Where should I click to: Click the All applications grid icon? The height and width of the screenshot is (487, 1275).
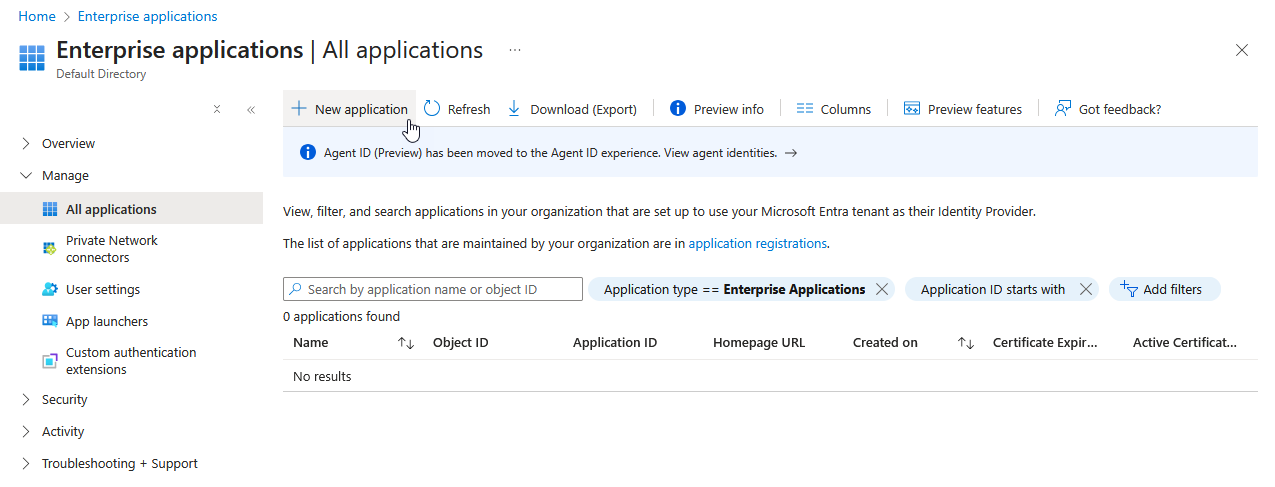tap(50, 209)
